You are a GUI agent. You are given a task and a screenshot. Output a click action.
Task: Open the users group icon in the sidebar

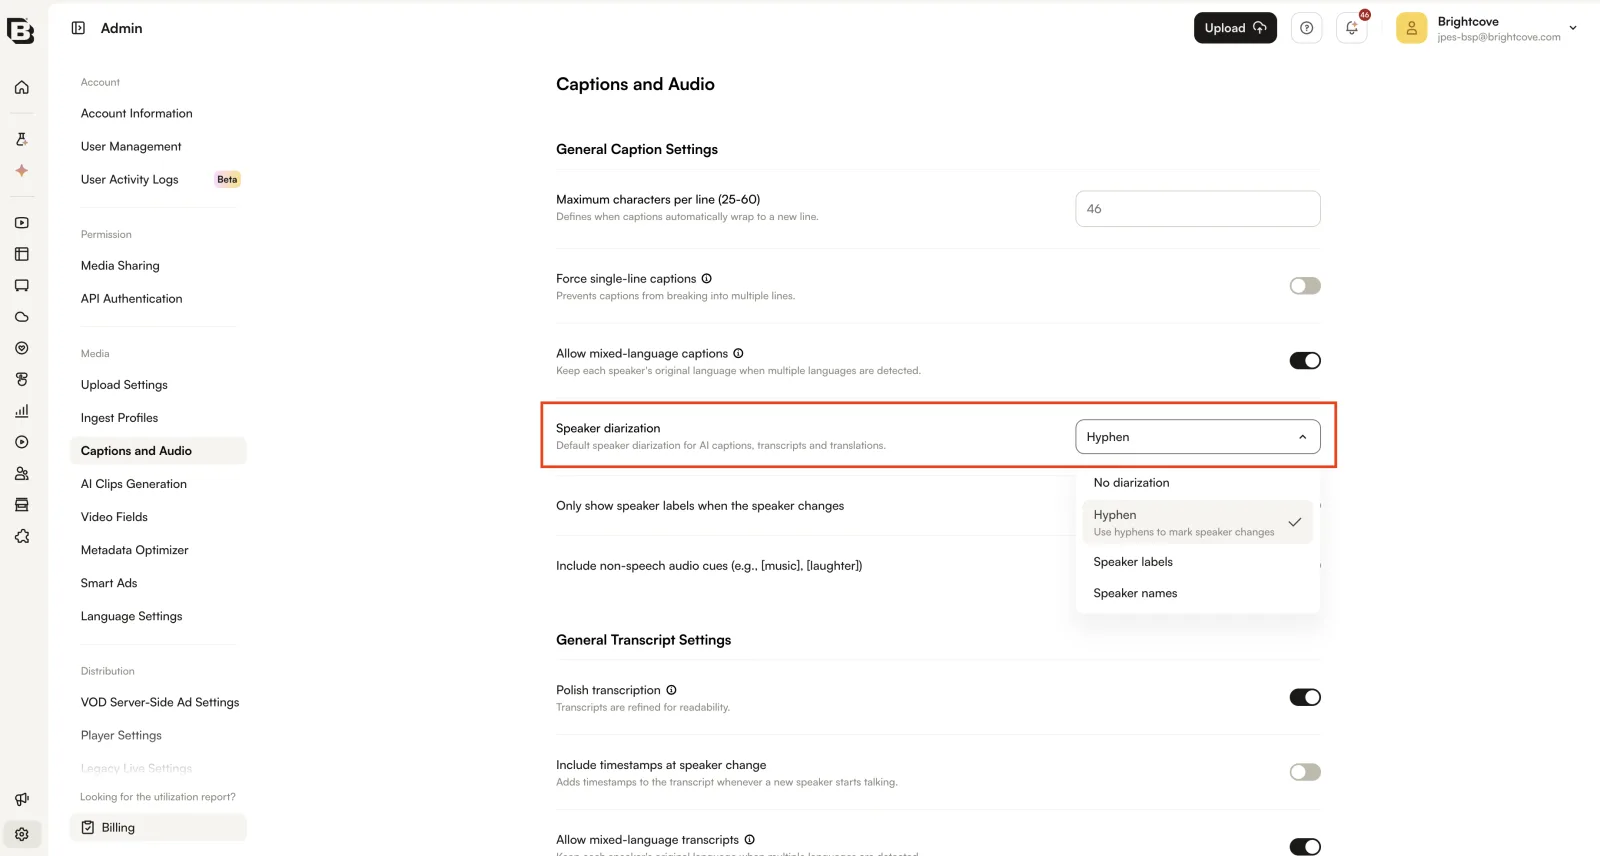[x=22, y=474]
